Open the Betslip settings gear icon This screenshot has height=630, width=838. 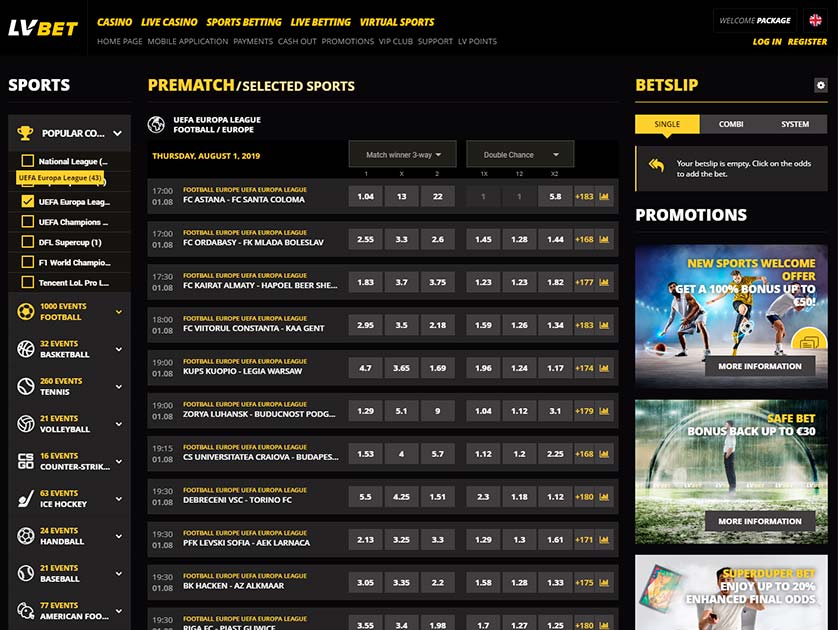[x=822, y=86]
